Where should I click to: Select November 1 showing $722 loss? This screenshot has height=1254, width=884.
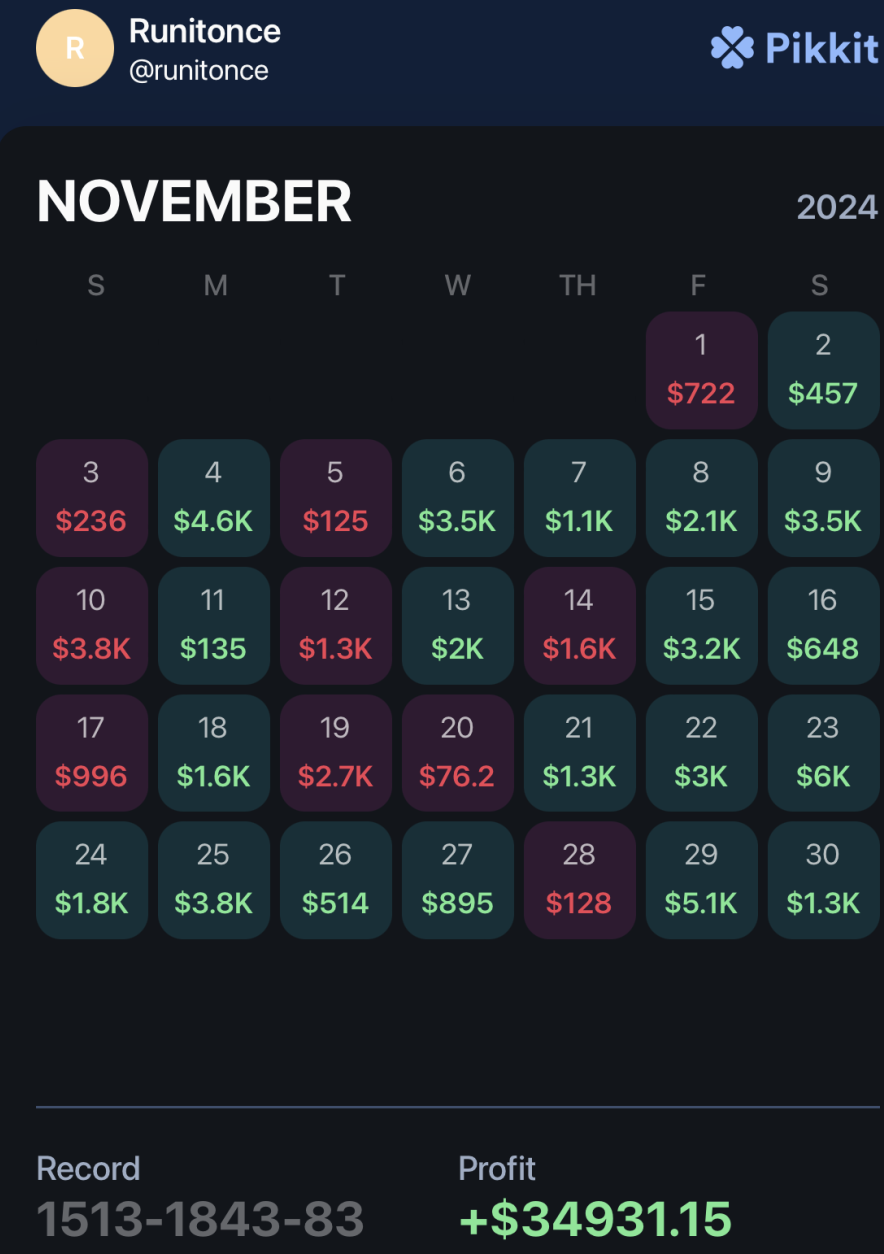click(x=701, y=370)
